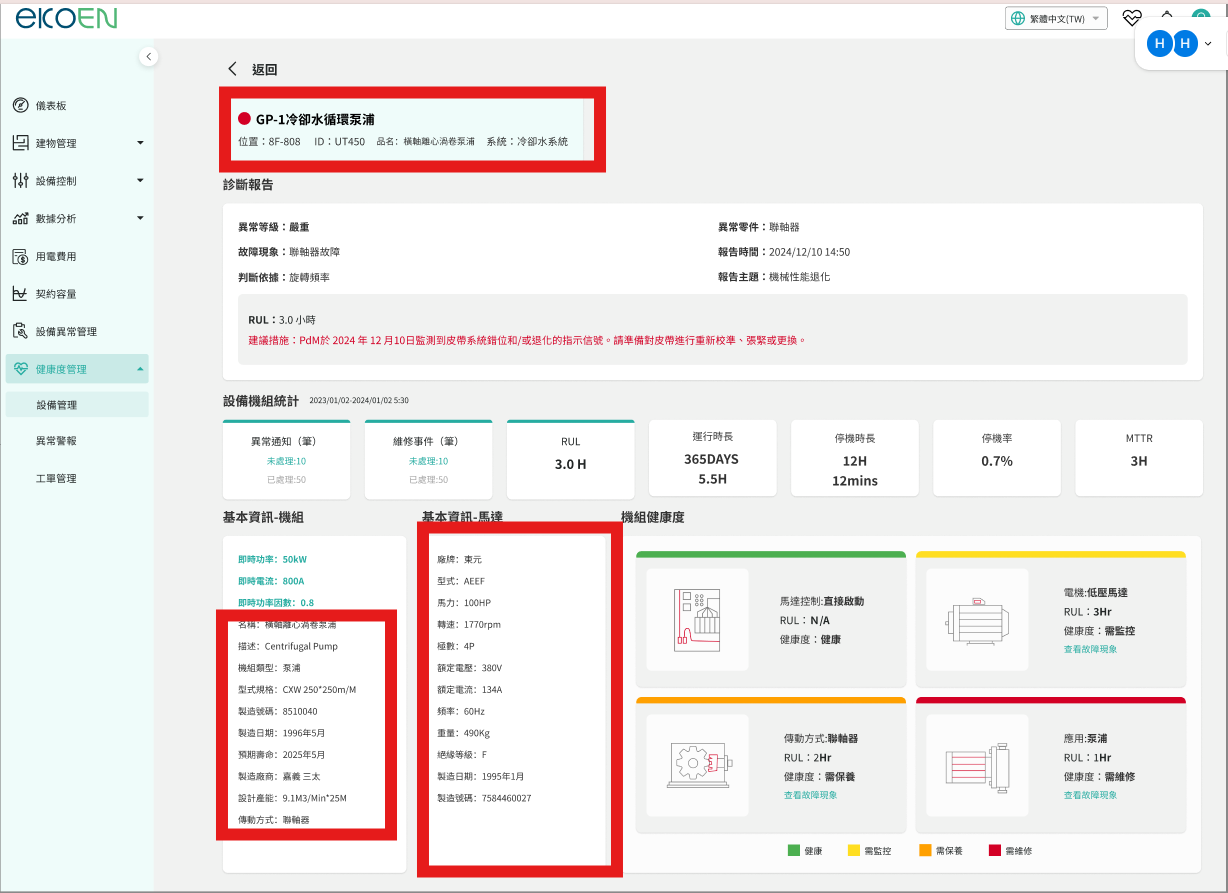Expand the 數據分析 sidebar menu
The width and height of the screenshot is (1228, 893).
pyautogui.click(x=140, y=218)
